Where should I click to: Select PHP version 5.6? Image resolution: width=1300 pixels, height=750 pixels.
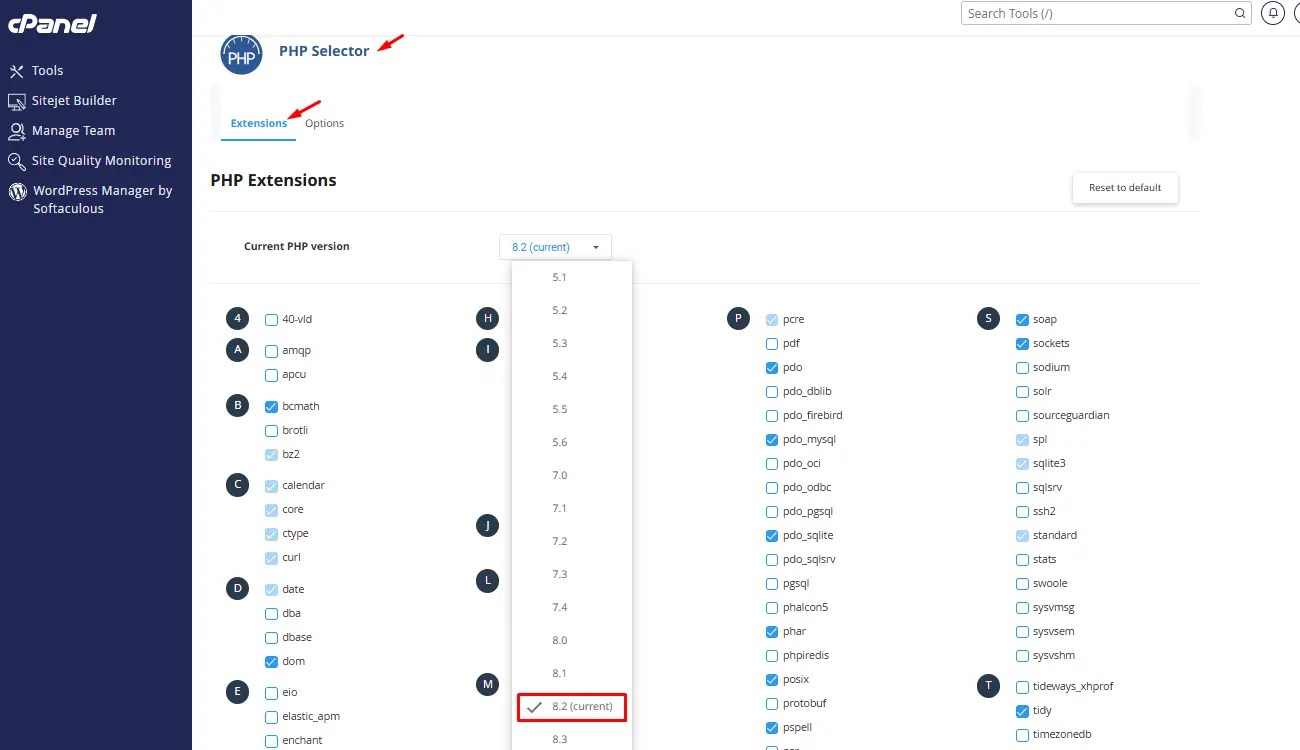[x=559, y=442]
